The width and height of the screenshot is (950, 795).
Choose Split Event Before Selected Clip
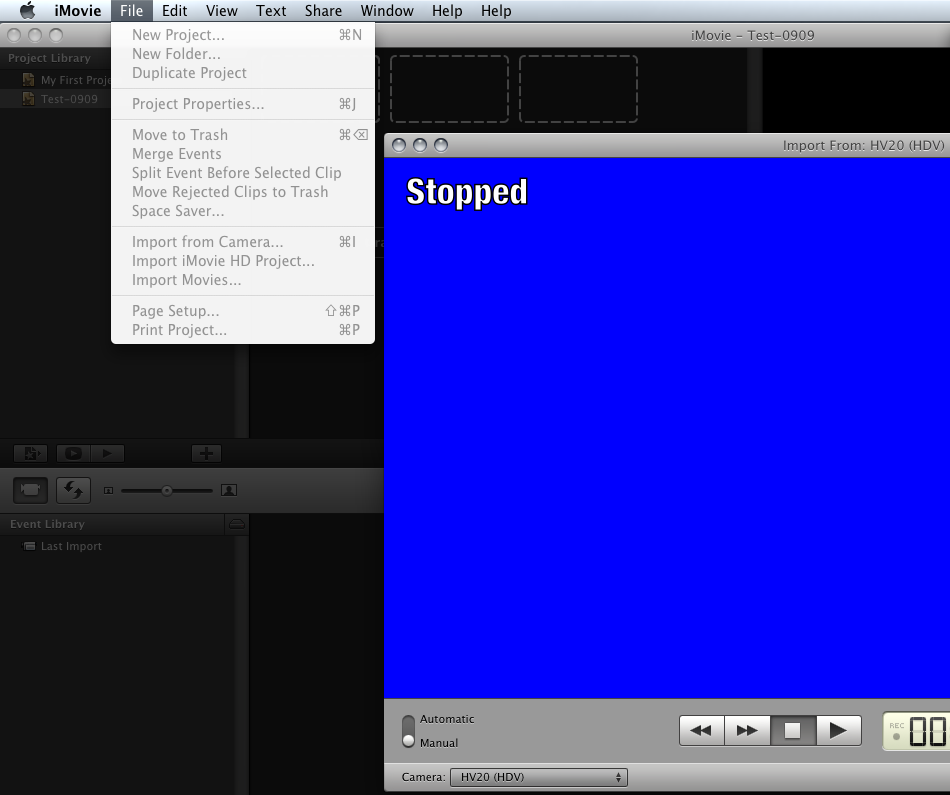(243, 173)
